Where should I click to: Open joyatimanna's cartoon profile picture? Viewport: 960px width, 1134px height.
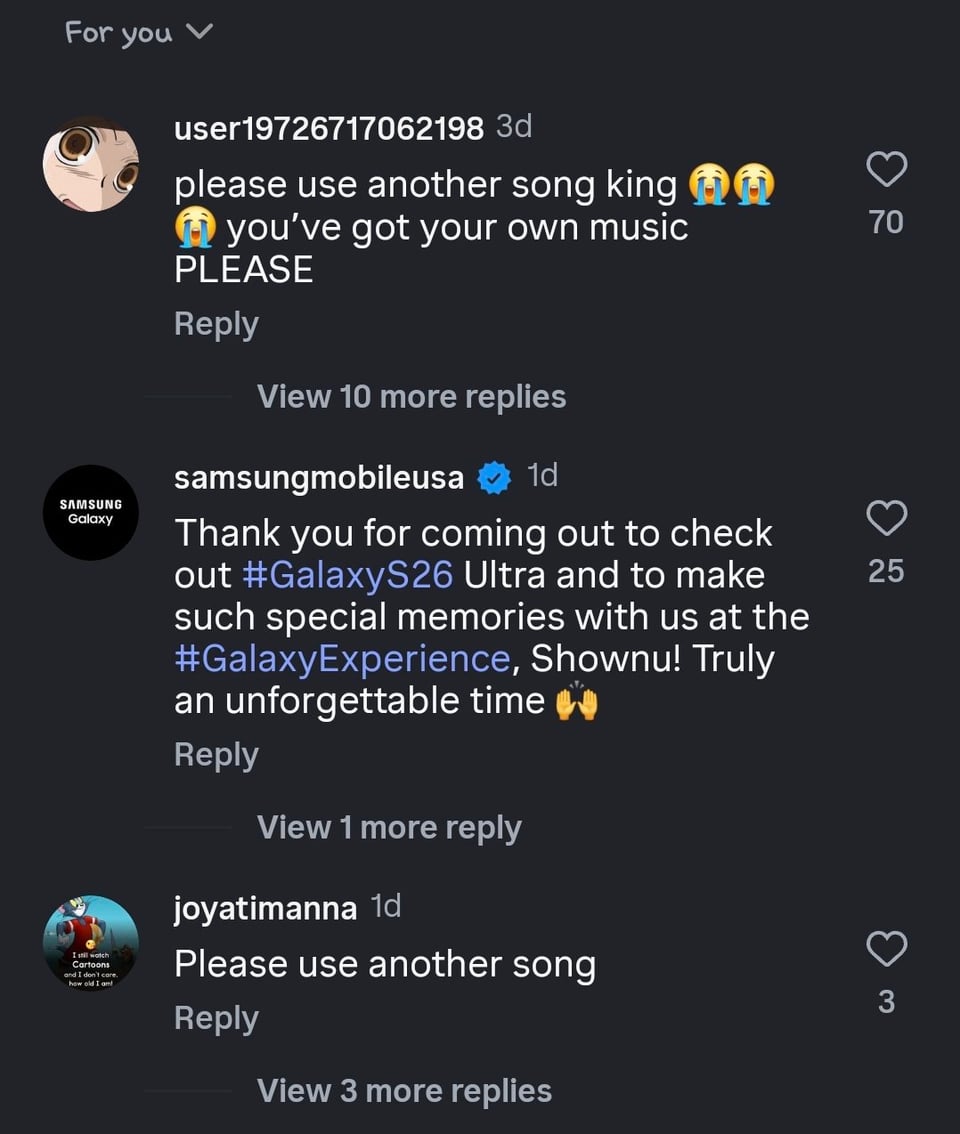pos(91,943)
